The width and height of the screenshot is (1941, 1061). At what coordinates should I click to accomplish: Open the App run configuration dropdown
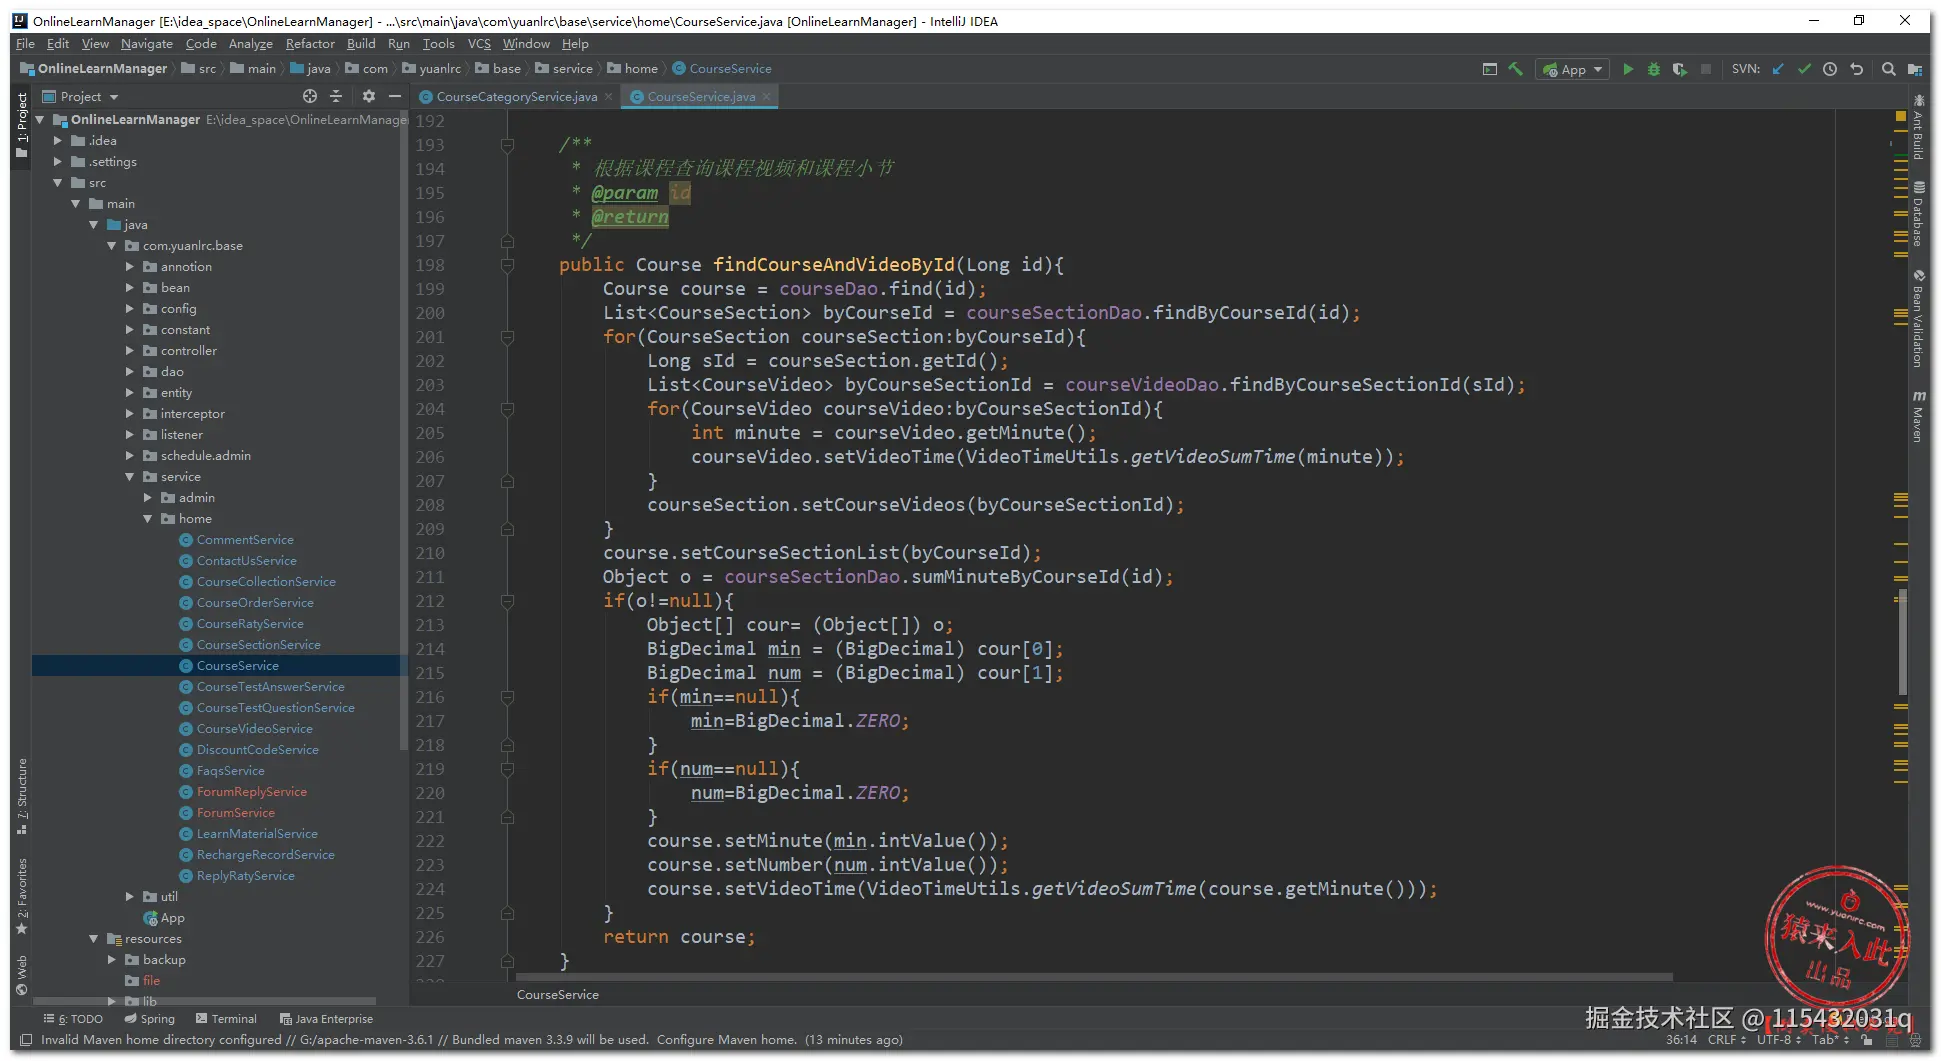[x=1574, y=69]
